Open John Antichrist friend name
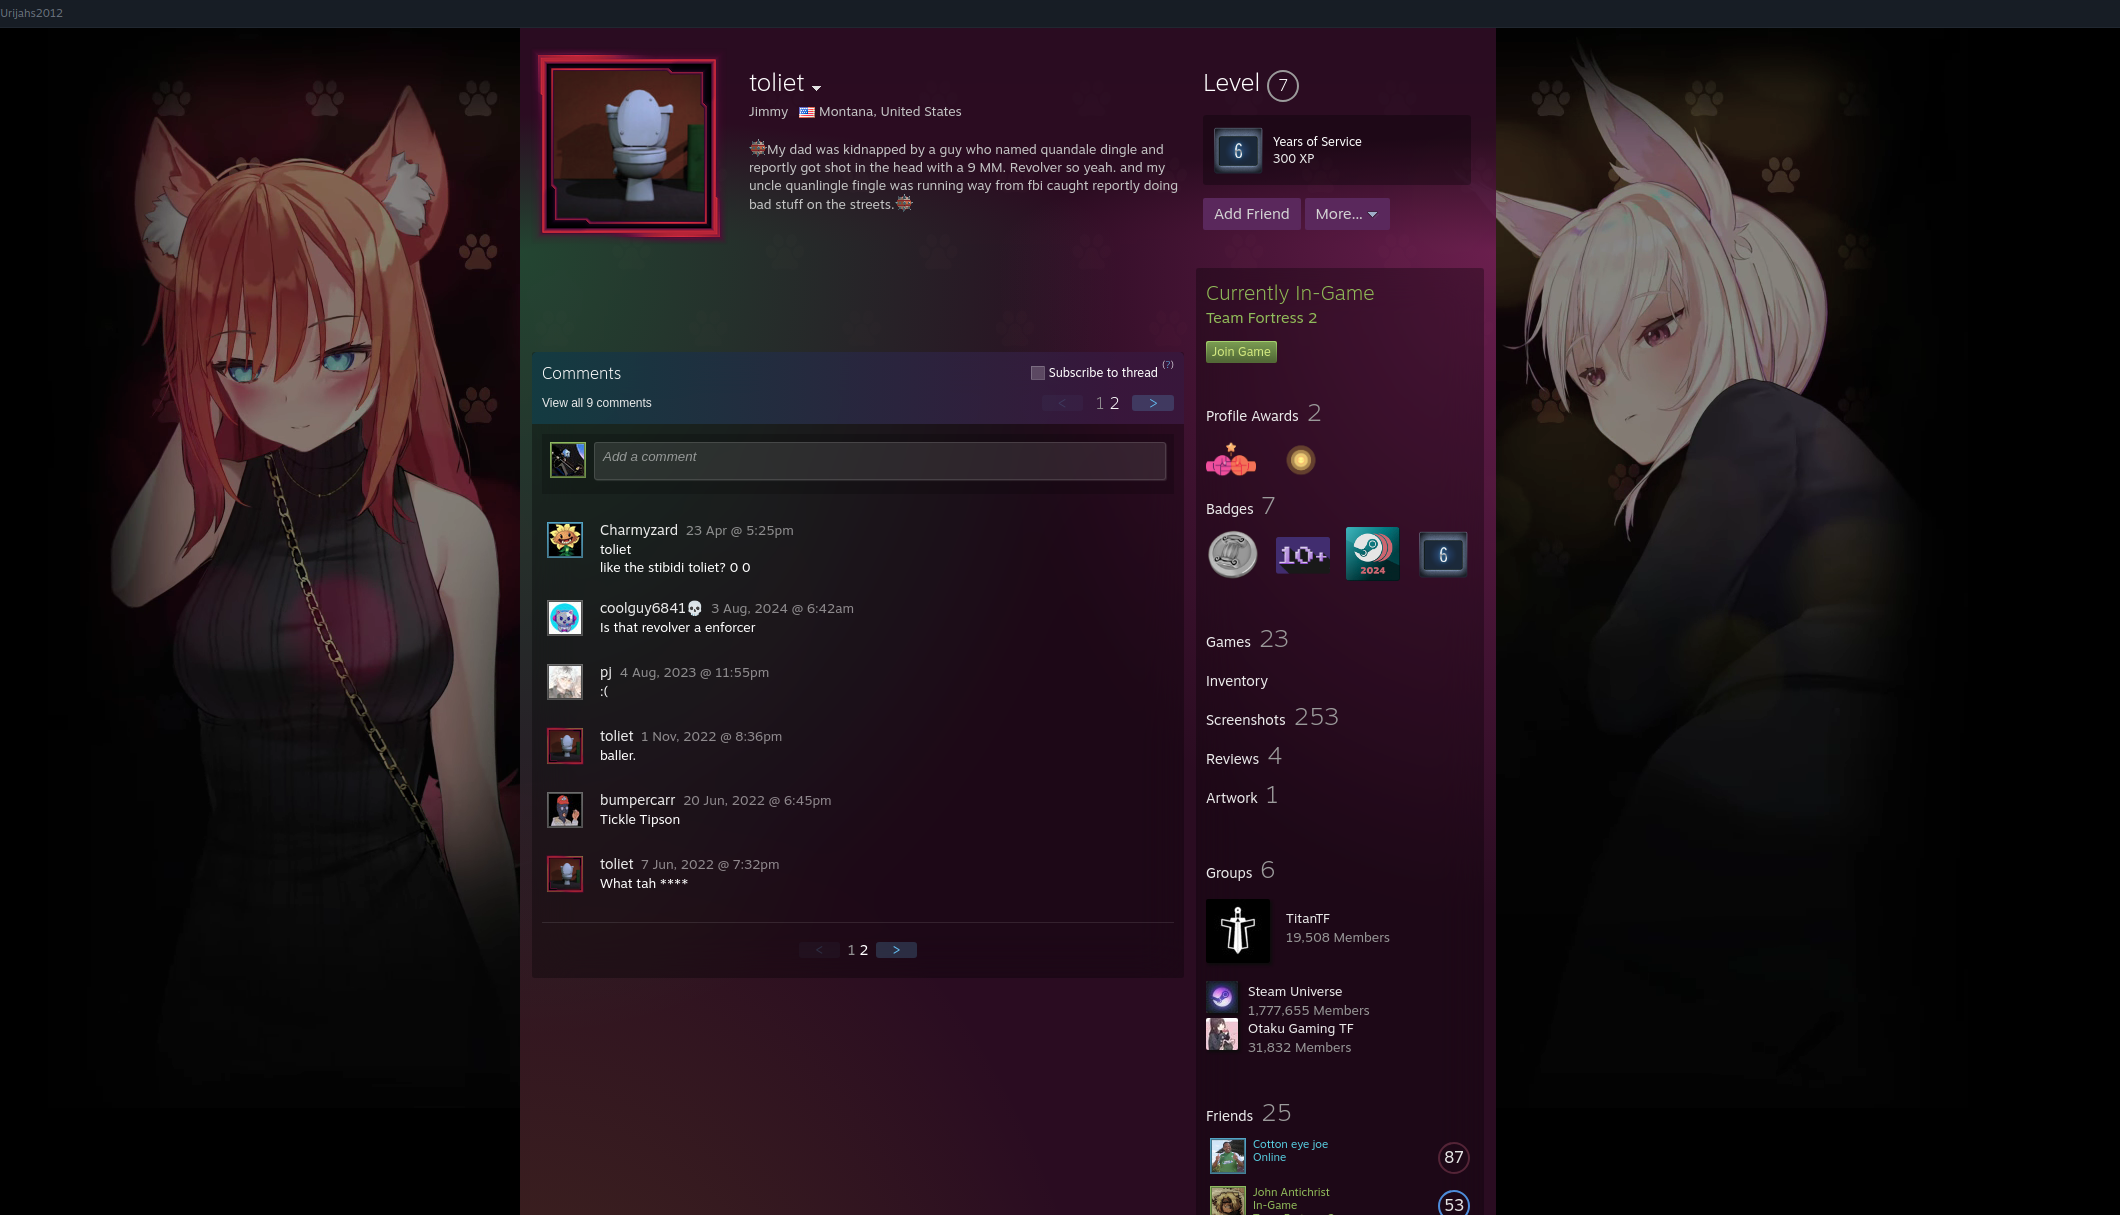Viewport: 2120px width, 1215px height. [1291, 1192]
